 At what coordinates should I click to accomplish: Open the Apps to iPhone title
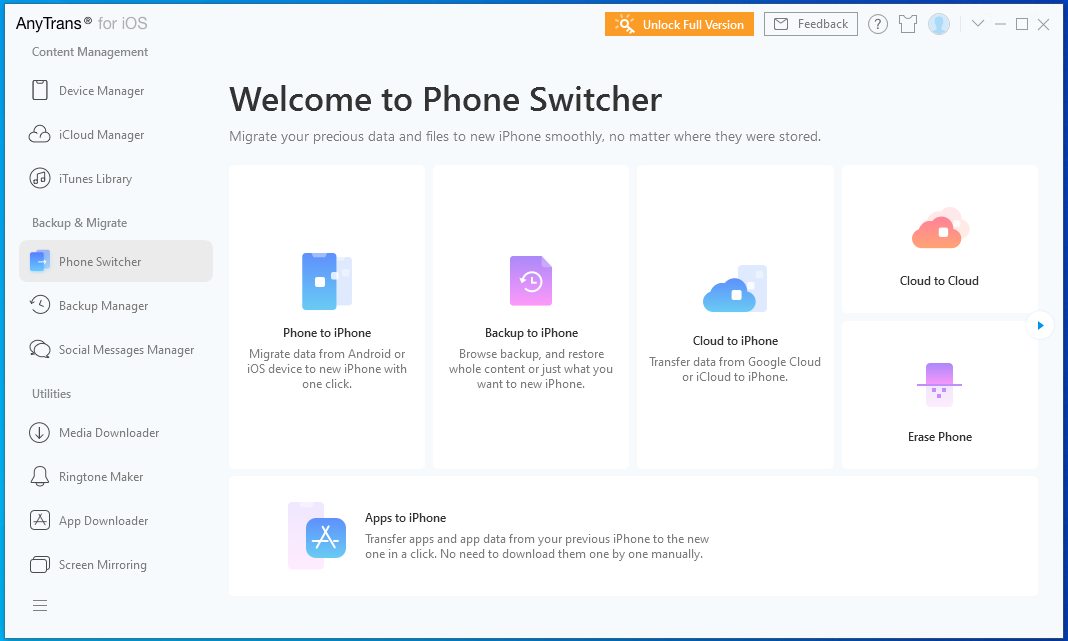(x=405, y=518)
